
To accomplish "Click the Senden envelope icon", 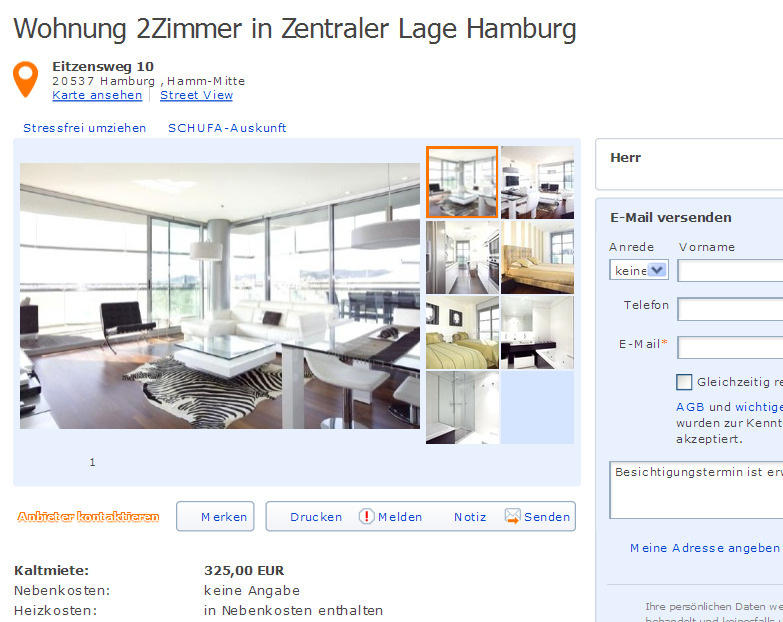I will pyautogui.click(x=512, y=516).
